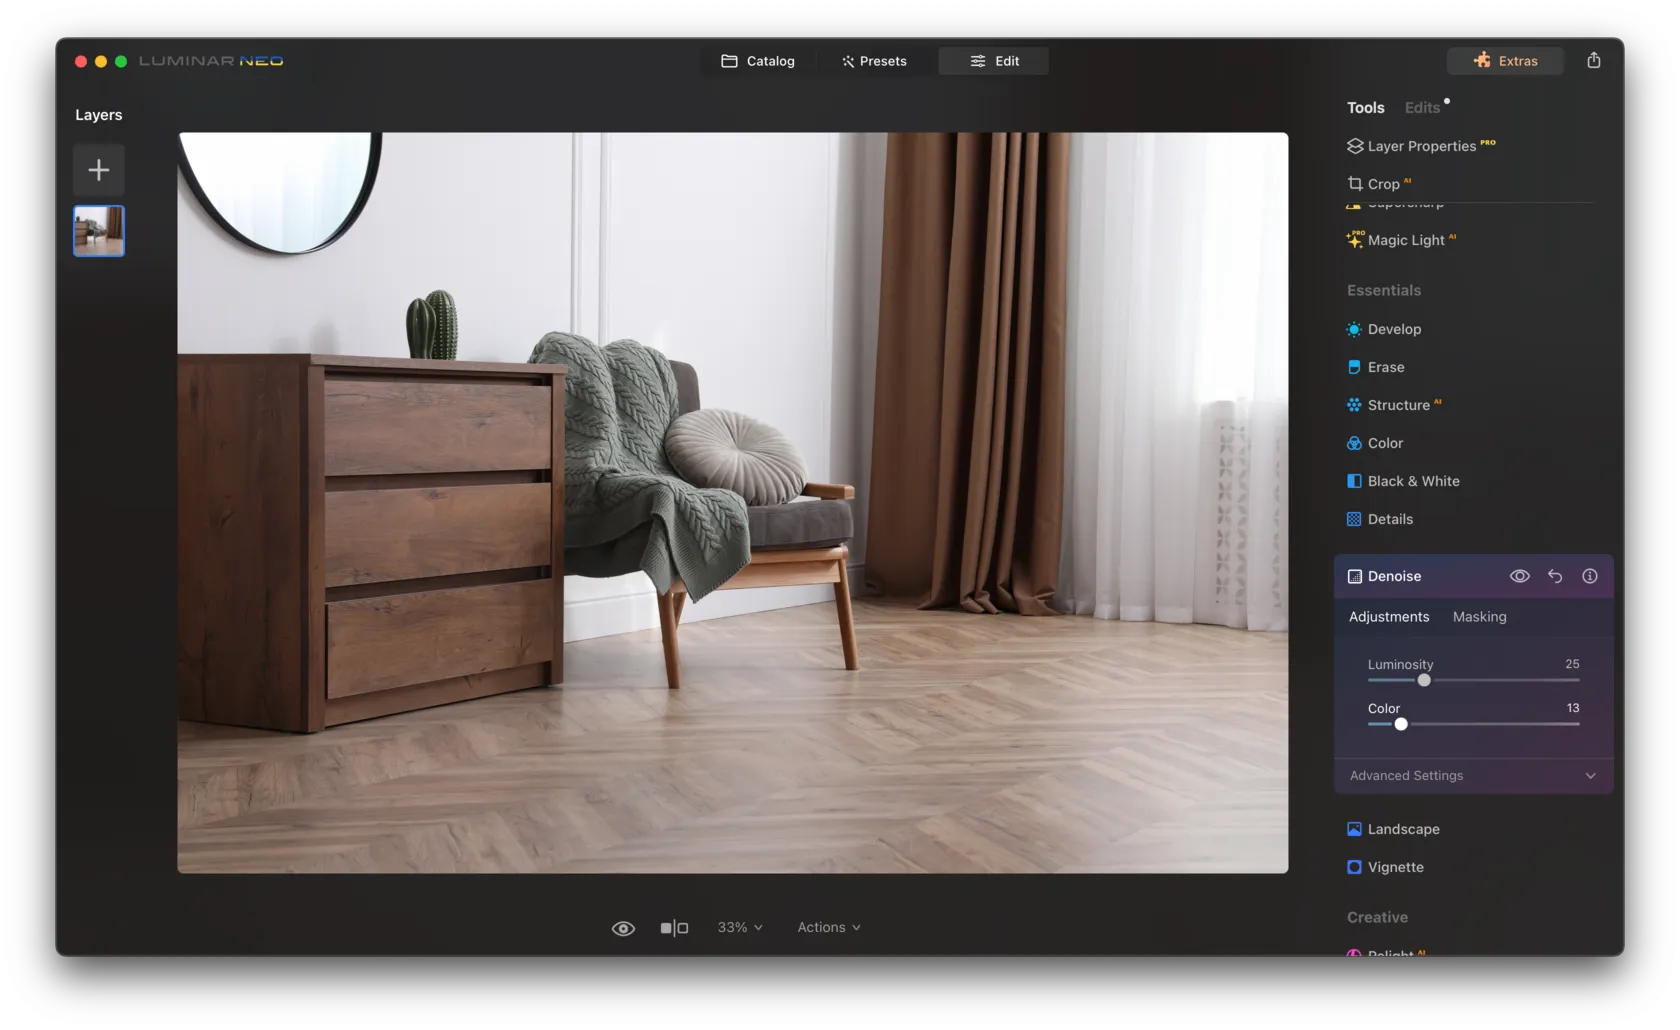Click the add layer plus button
This screenshot has width=1680, height=1030.
point(99,170)
